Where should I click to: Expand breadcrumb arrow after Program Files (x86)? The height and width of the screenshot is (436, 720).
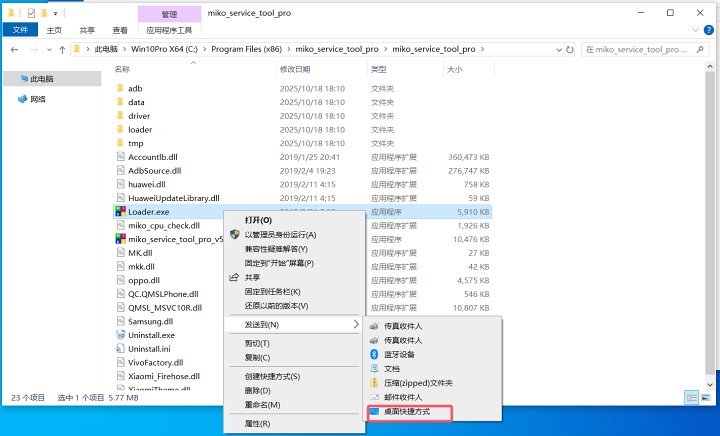289,49
